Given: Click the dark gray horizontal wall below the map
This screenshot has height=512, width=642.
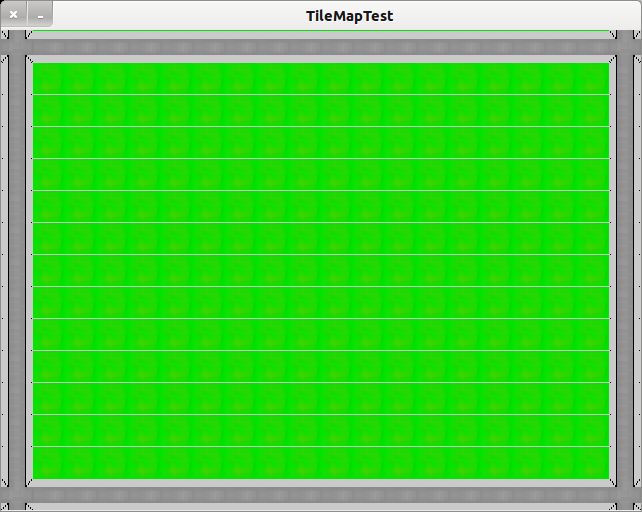Looking at the screenshot, I should click(x=321, y=495).
